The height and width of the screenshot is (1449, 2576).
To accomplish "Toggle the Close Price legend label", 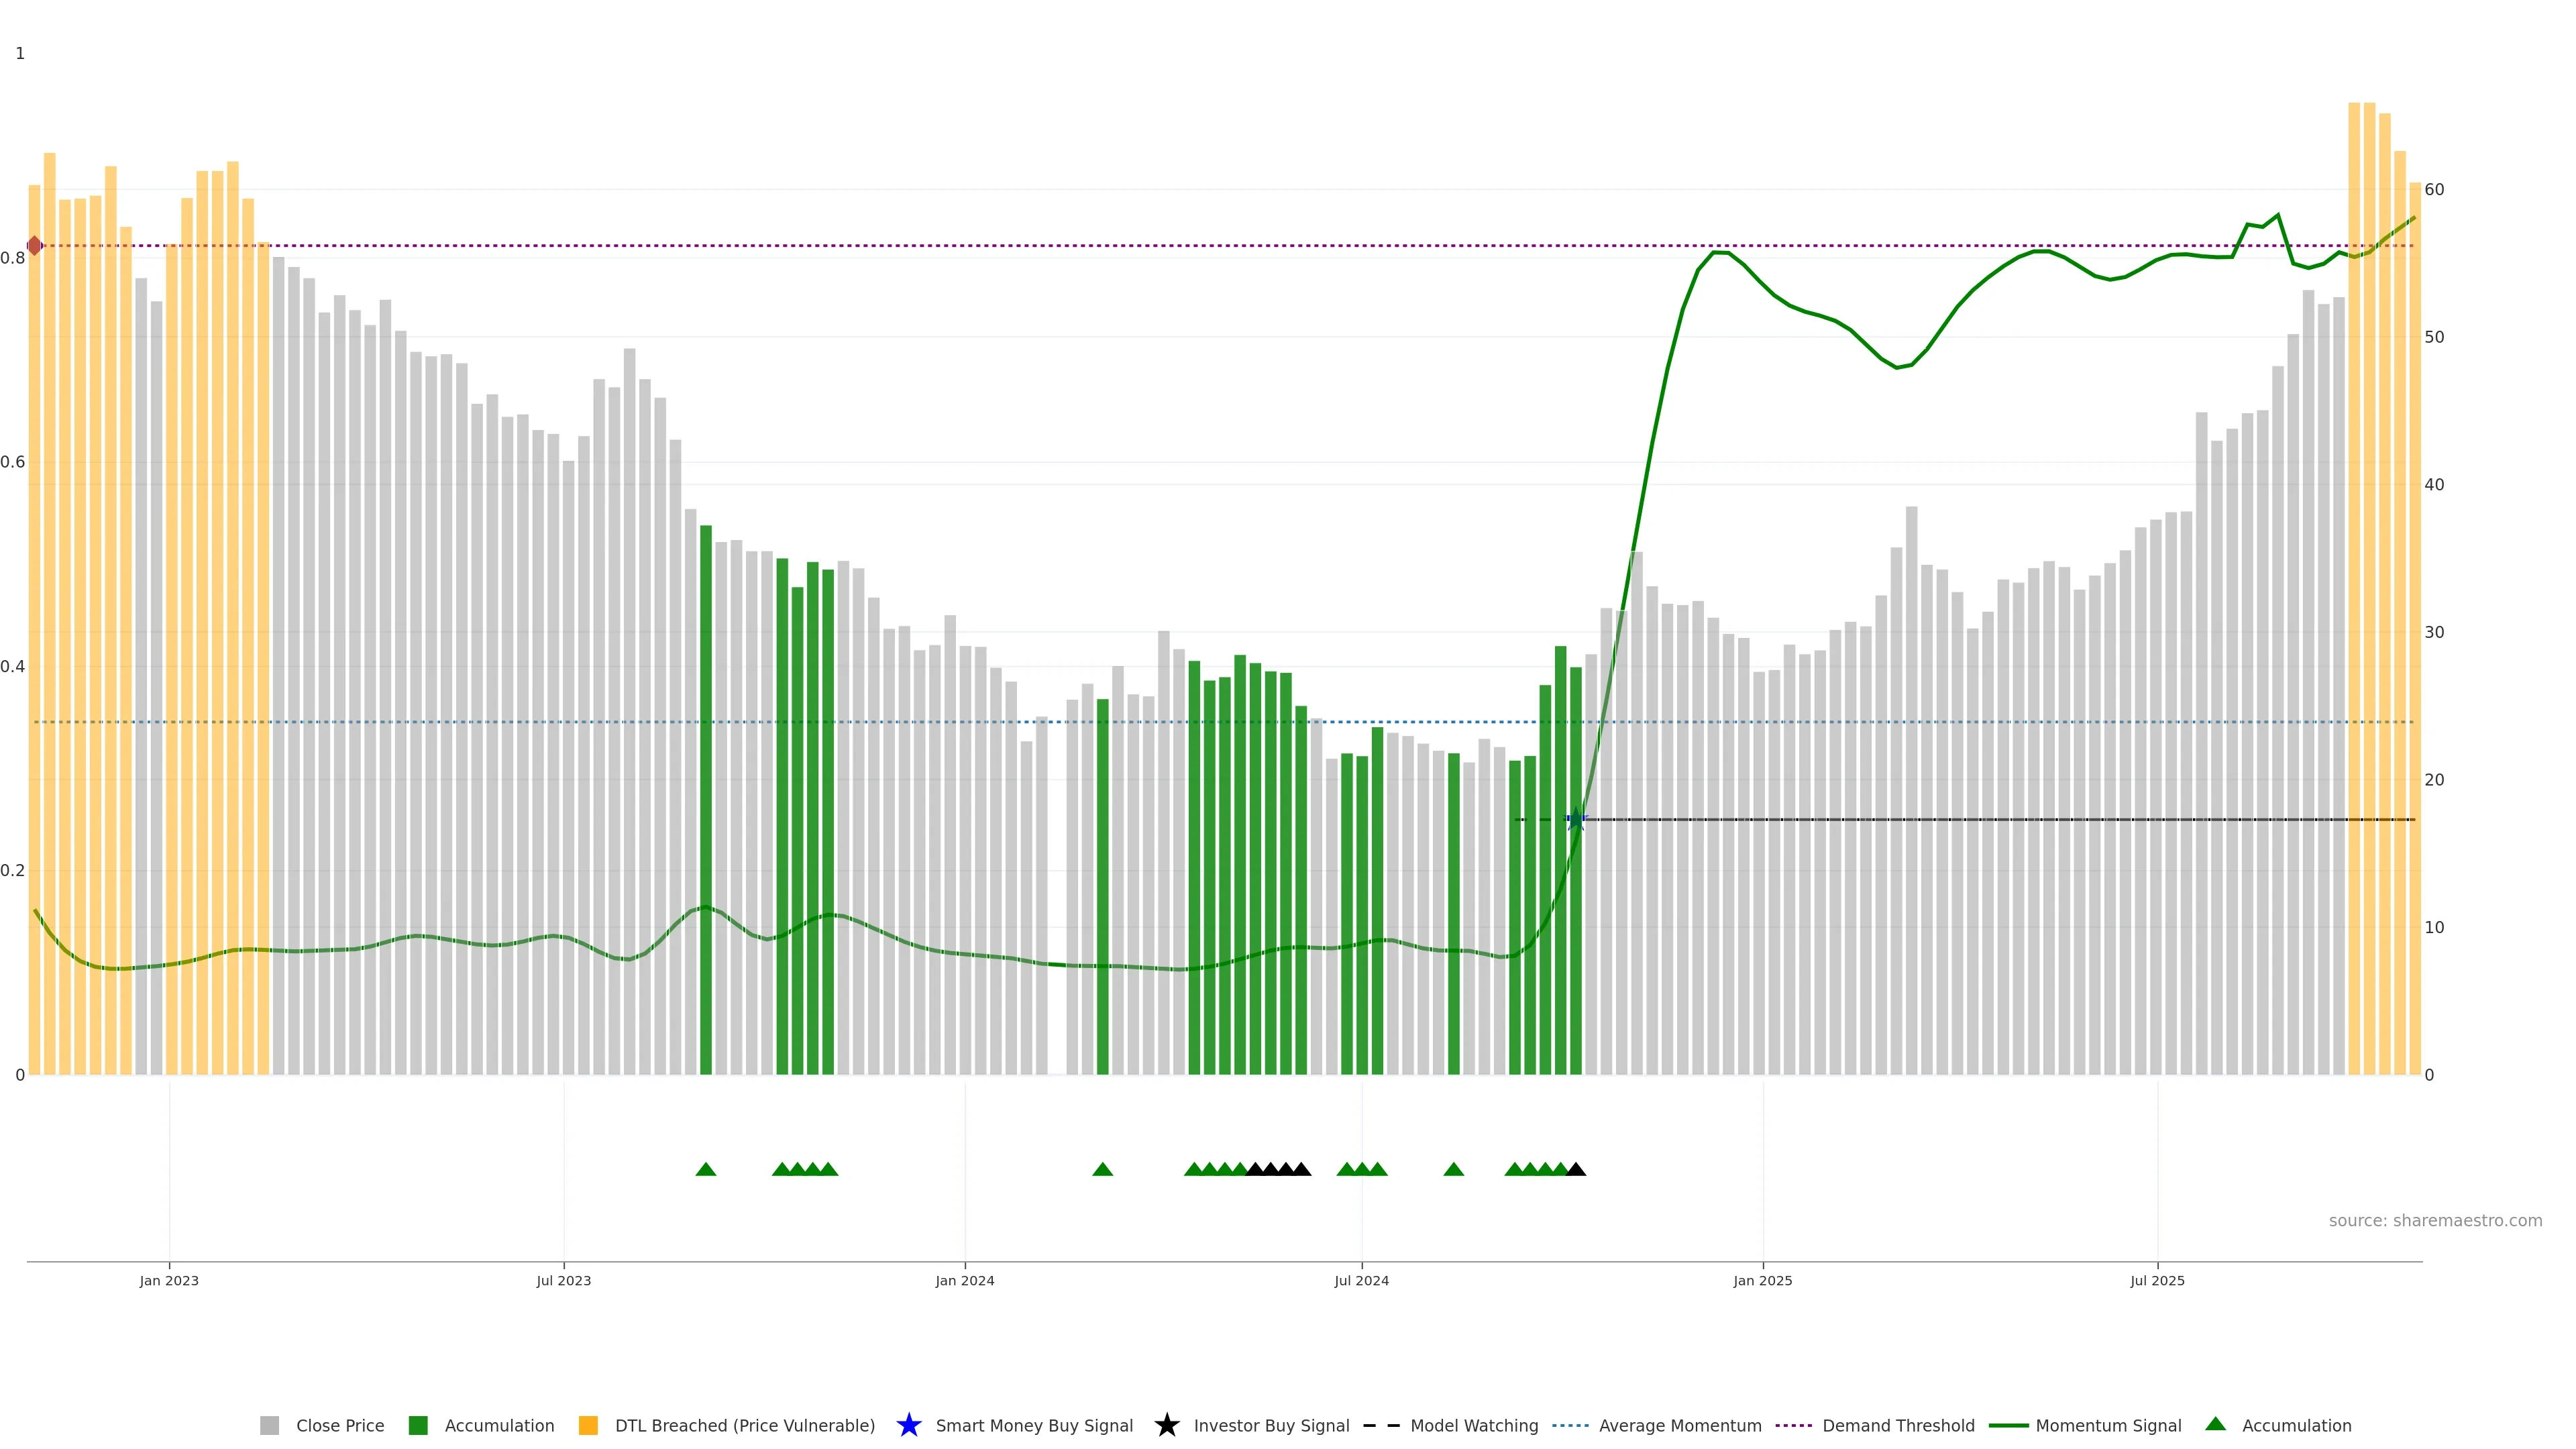I will [340, 1425].
